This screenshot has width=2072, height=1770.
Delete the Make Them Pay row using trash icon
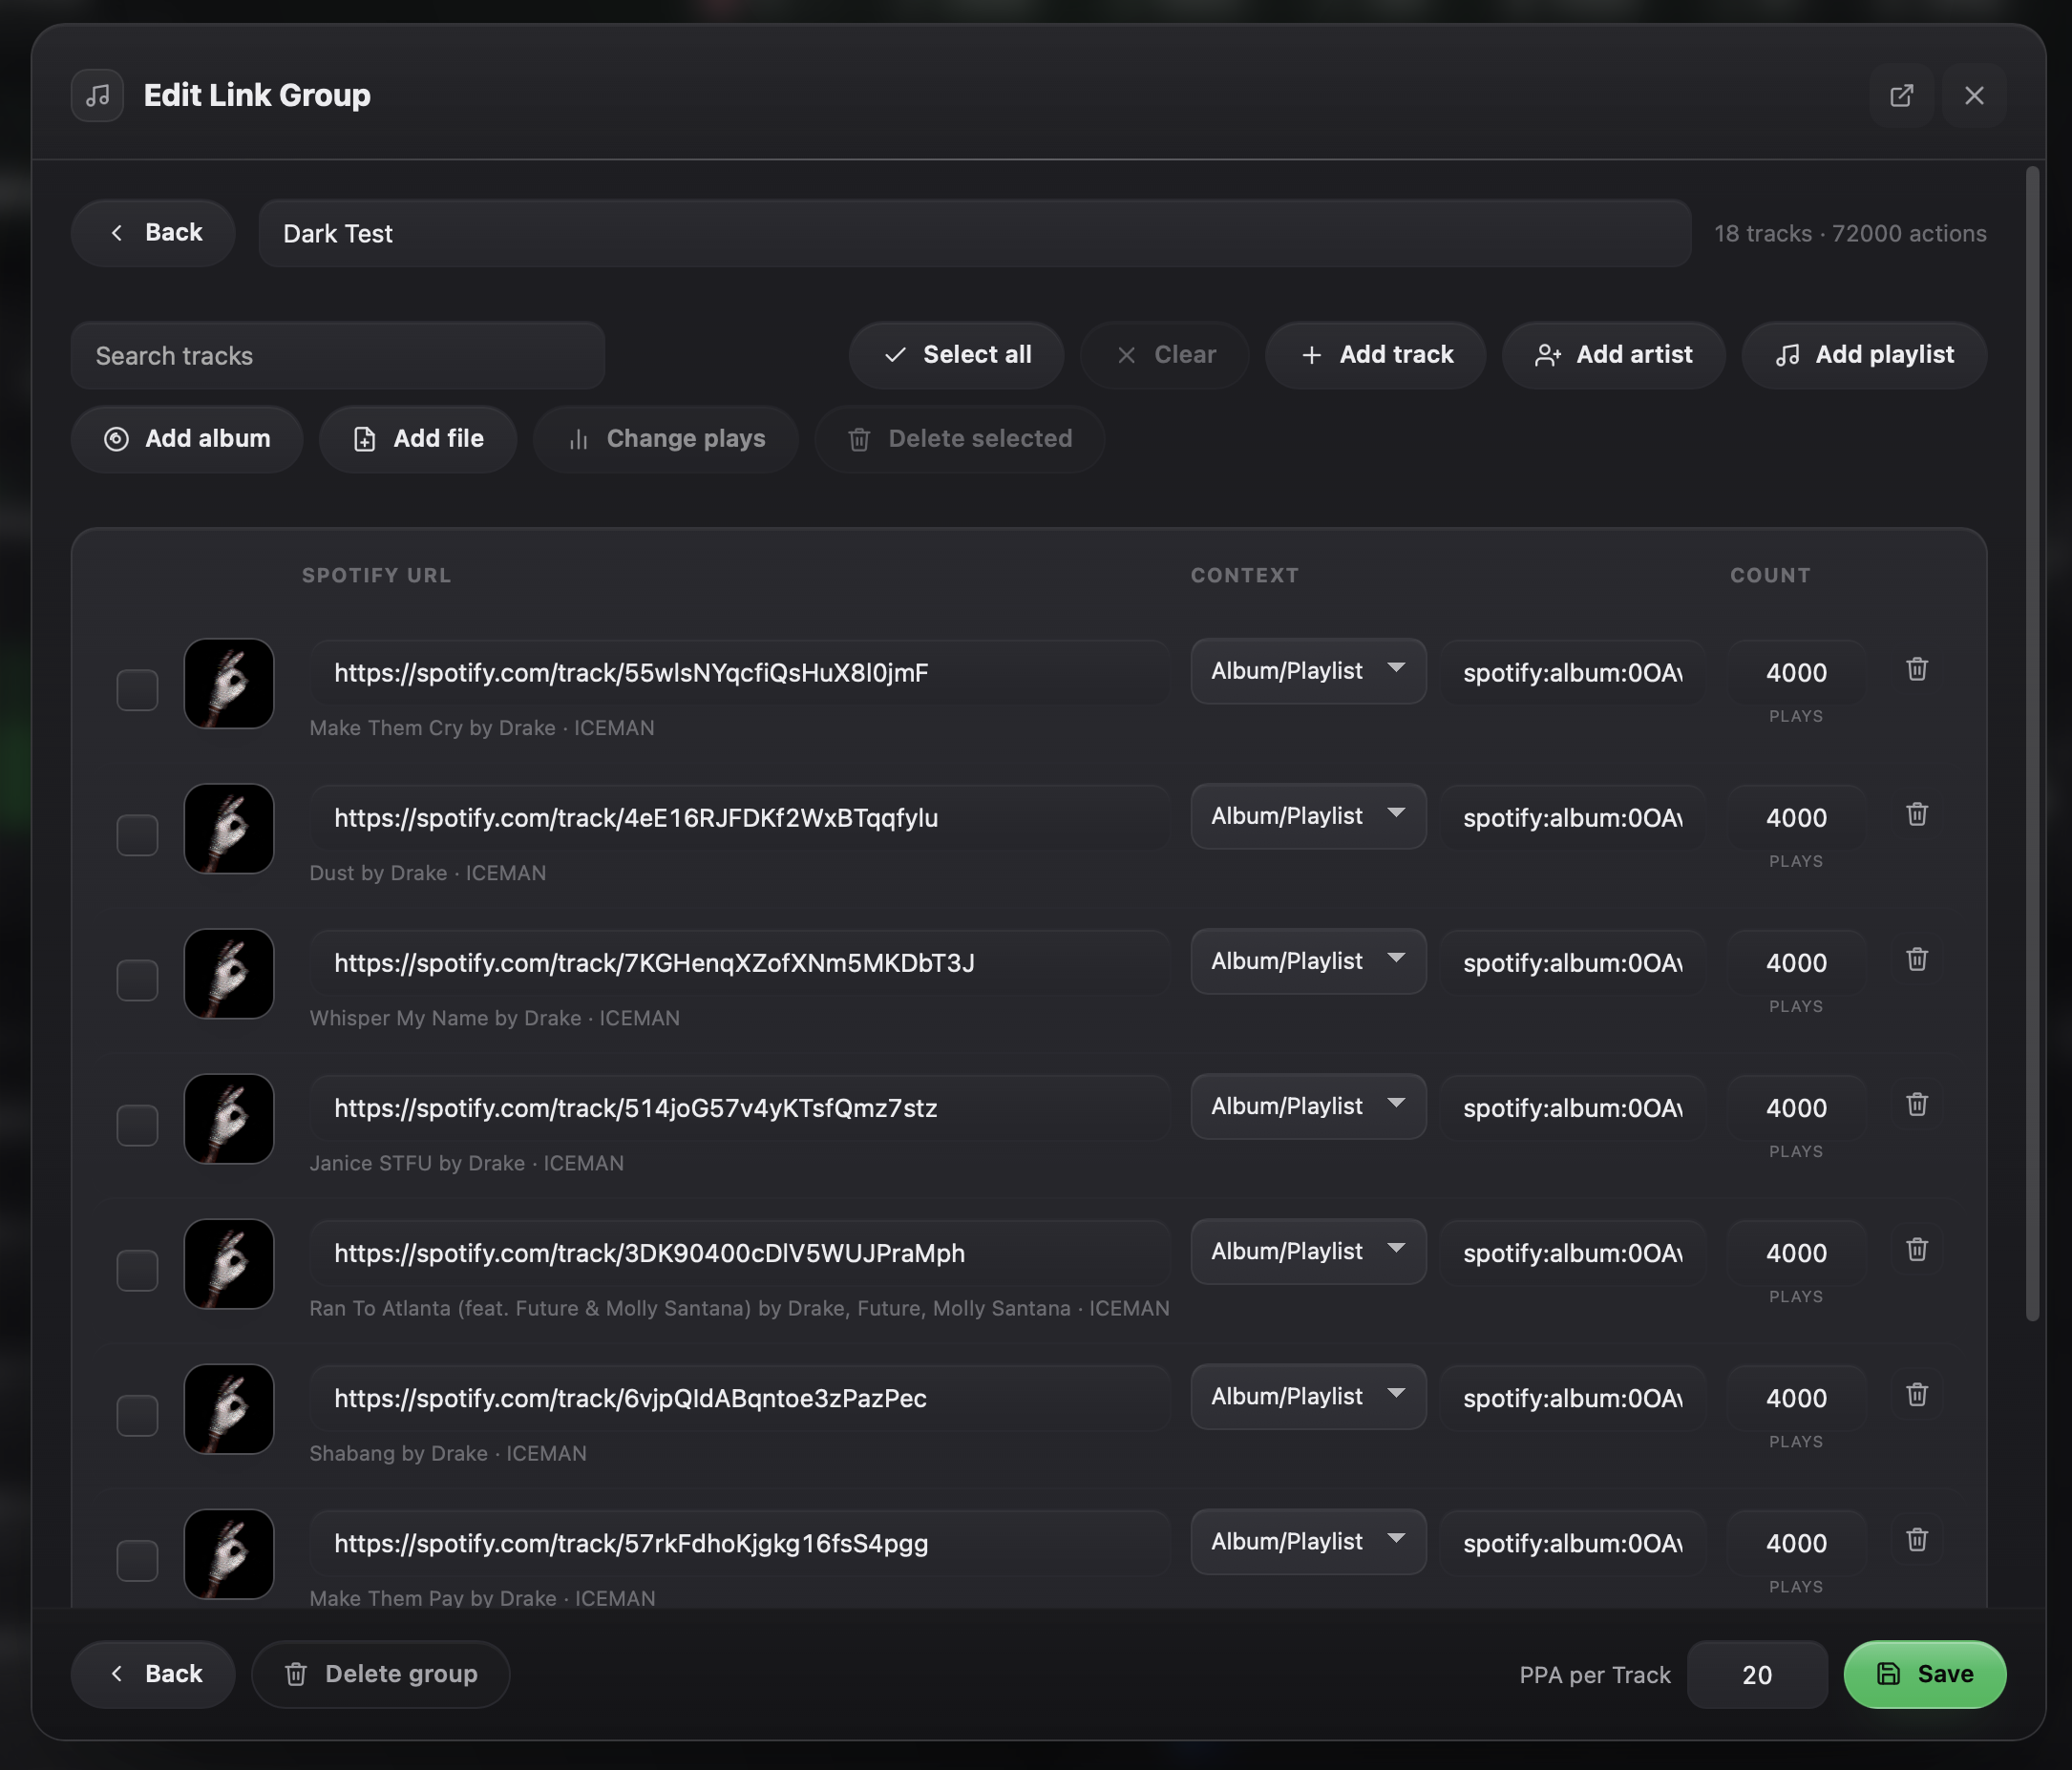point(1916,1539)
